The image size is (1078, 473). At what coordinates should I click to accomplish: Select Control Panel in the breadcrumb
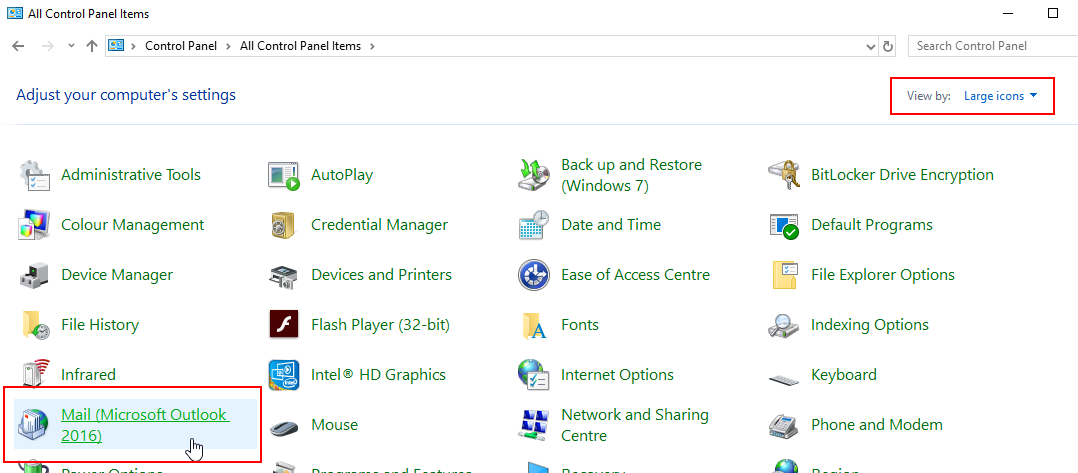point(181,46)
